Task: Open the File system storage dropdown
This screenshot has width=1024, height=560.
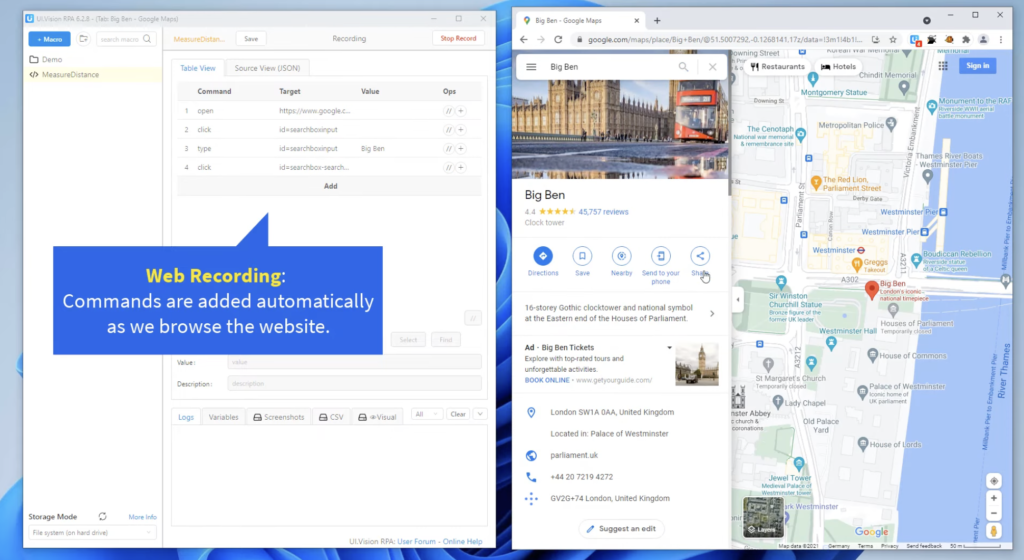Action: point(91,533)
